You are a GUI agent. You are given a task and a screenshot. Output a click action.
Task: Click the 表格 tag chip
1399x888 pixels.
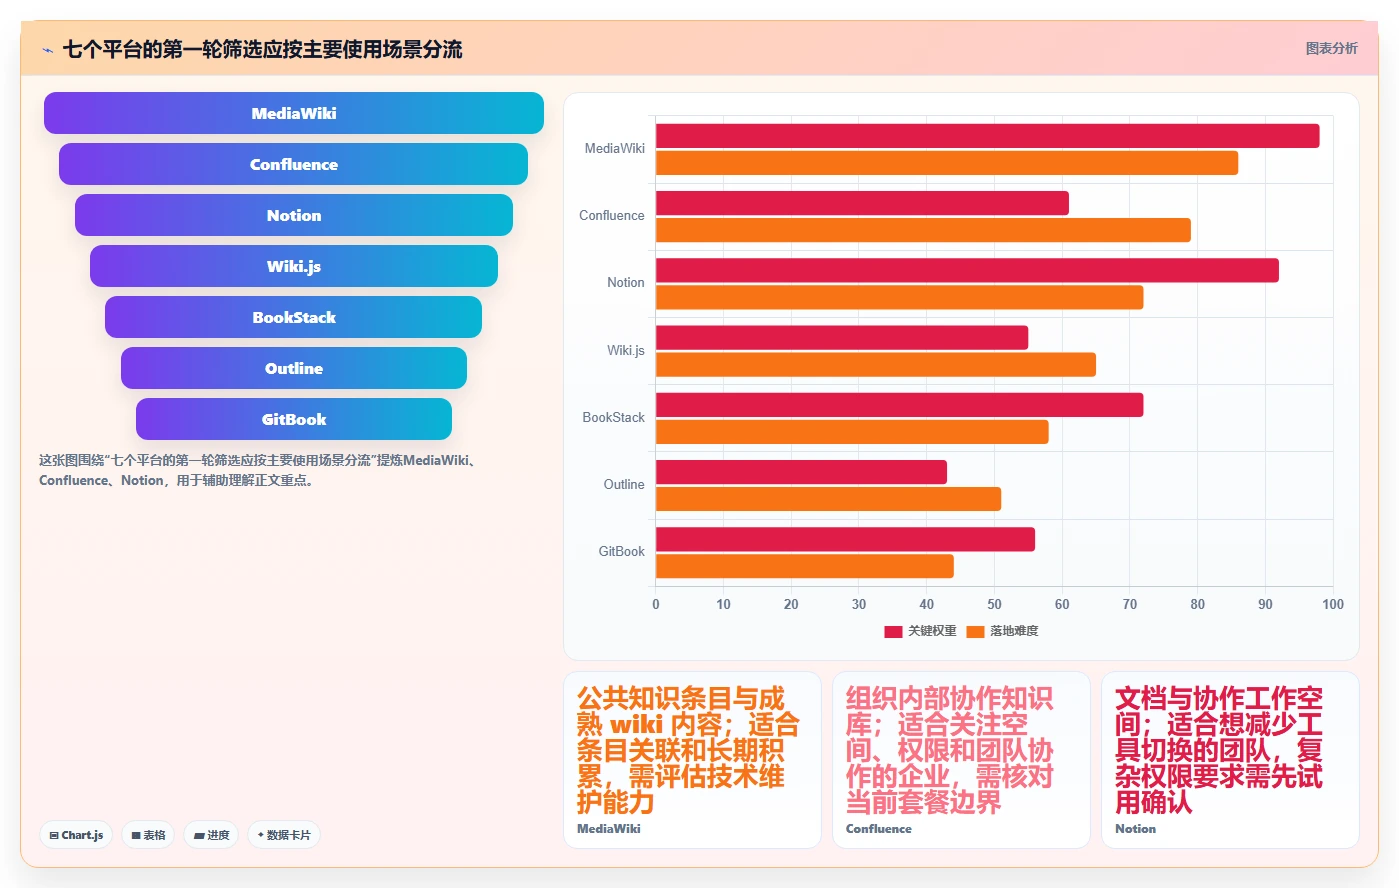[x=148, y=835]
